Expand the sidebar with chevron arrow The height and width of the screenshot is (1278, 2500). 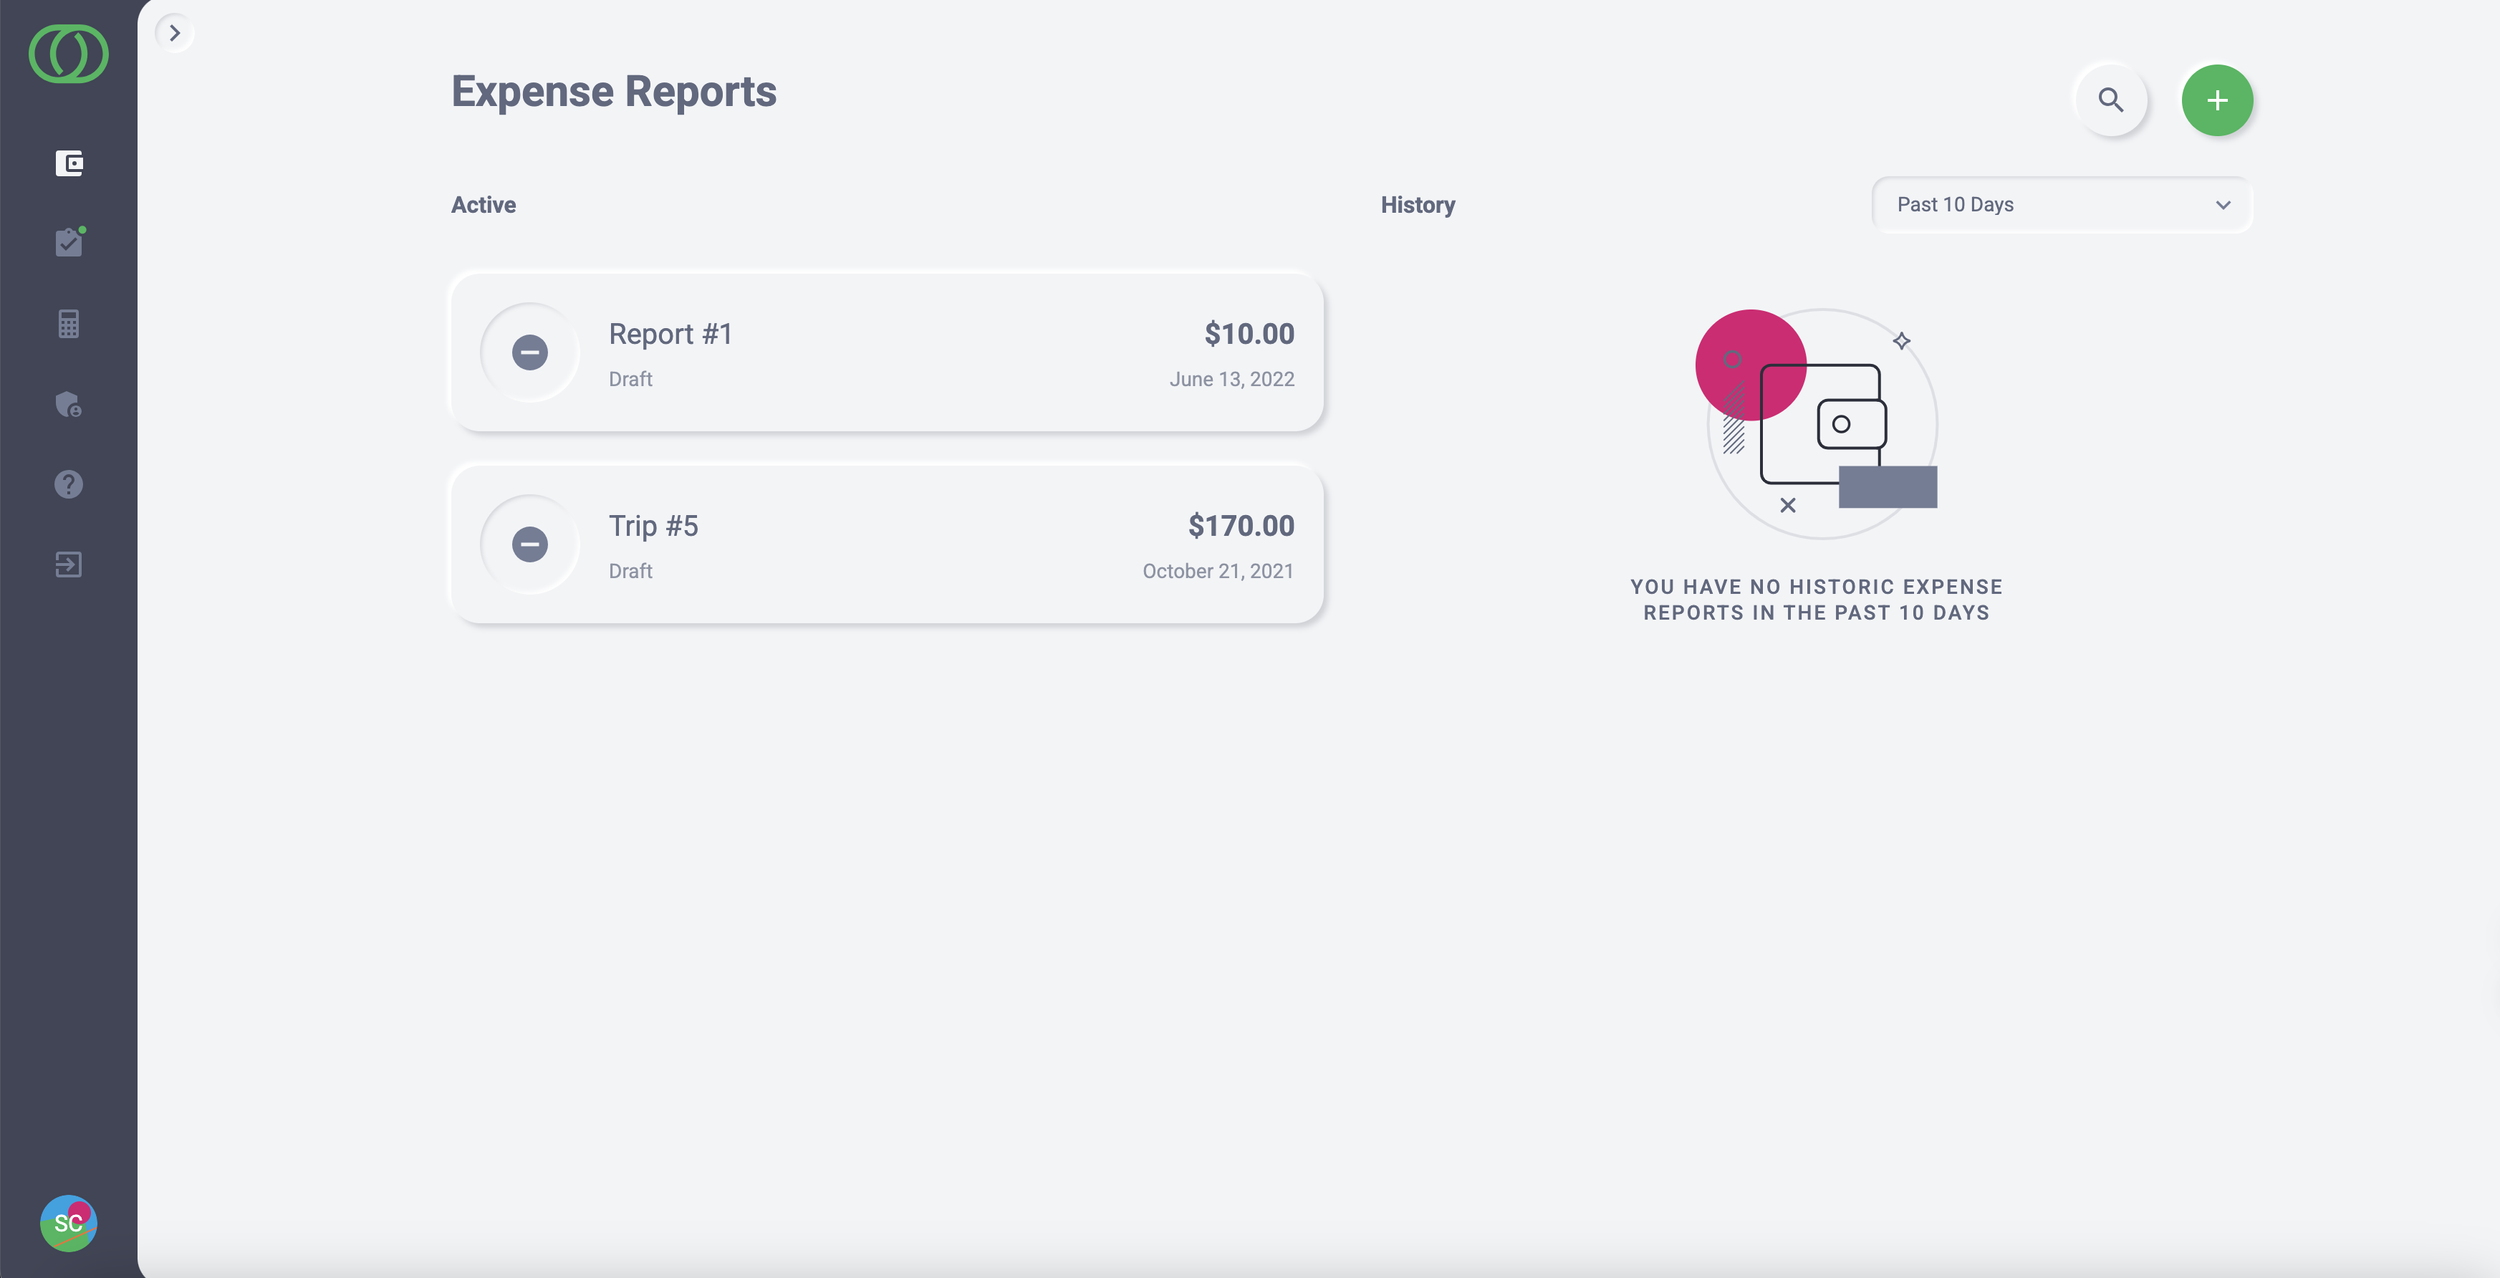point(174,33)
